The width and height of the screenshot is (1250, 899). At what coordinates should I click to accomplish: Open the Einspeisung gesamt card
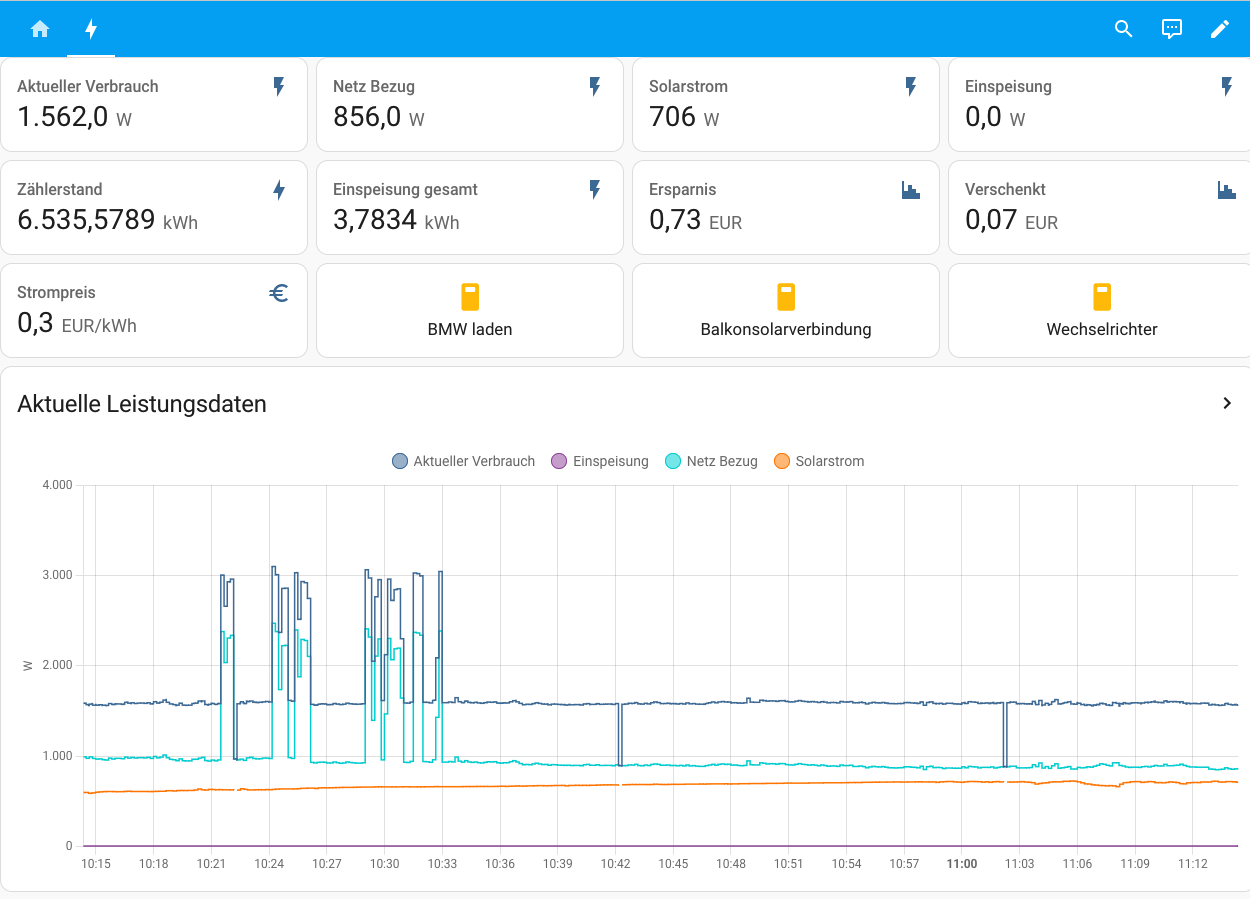470,207
